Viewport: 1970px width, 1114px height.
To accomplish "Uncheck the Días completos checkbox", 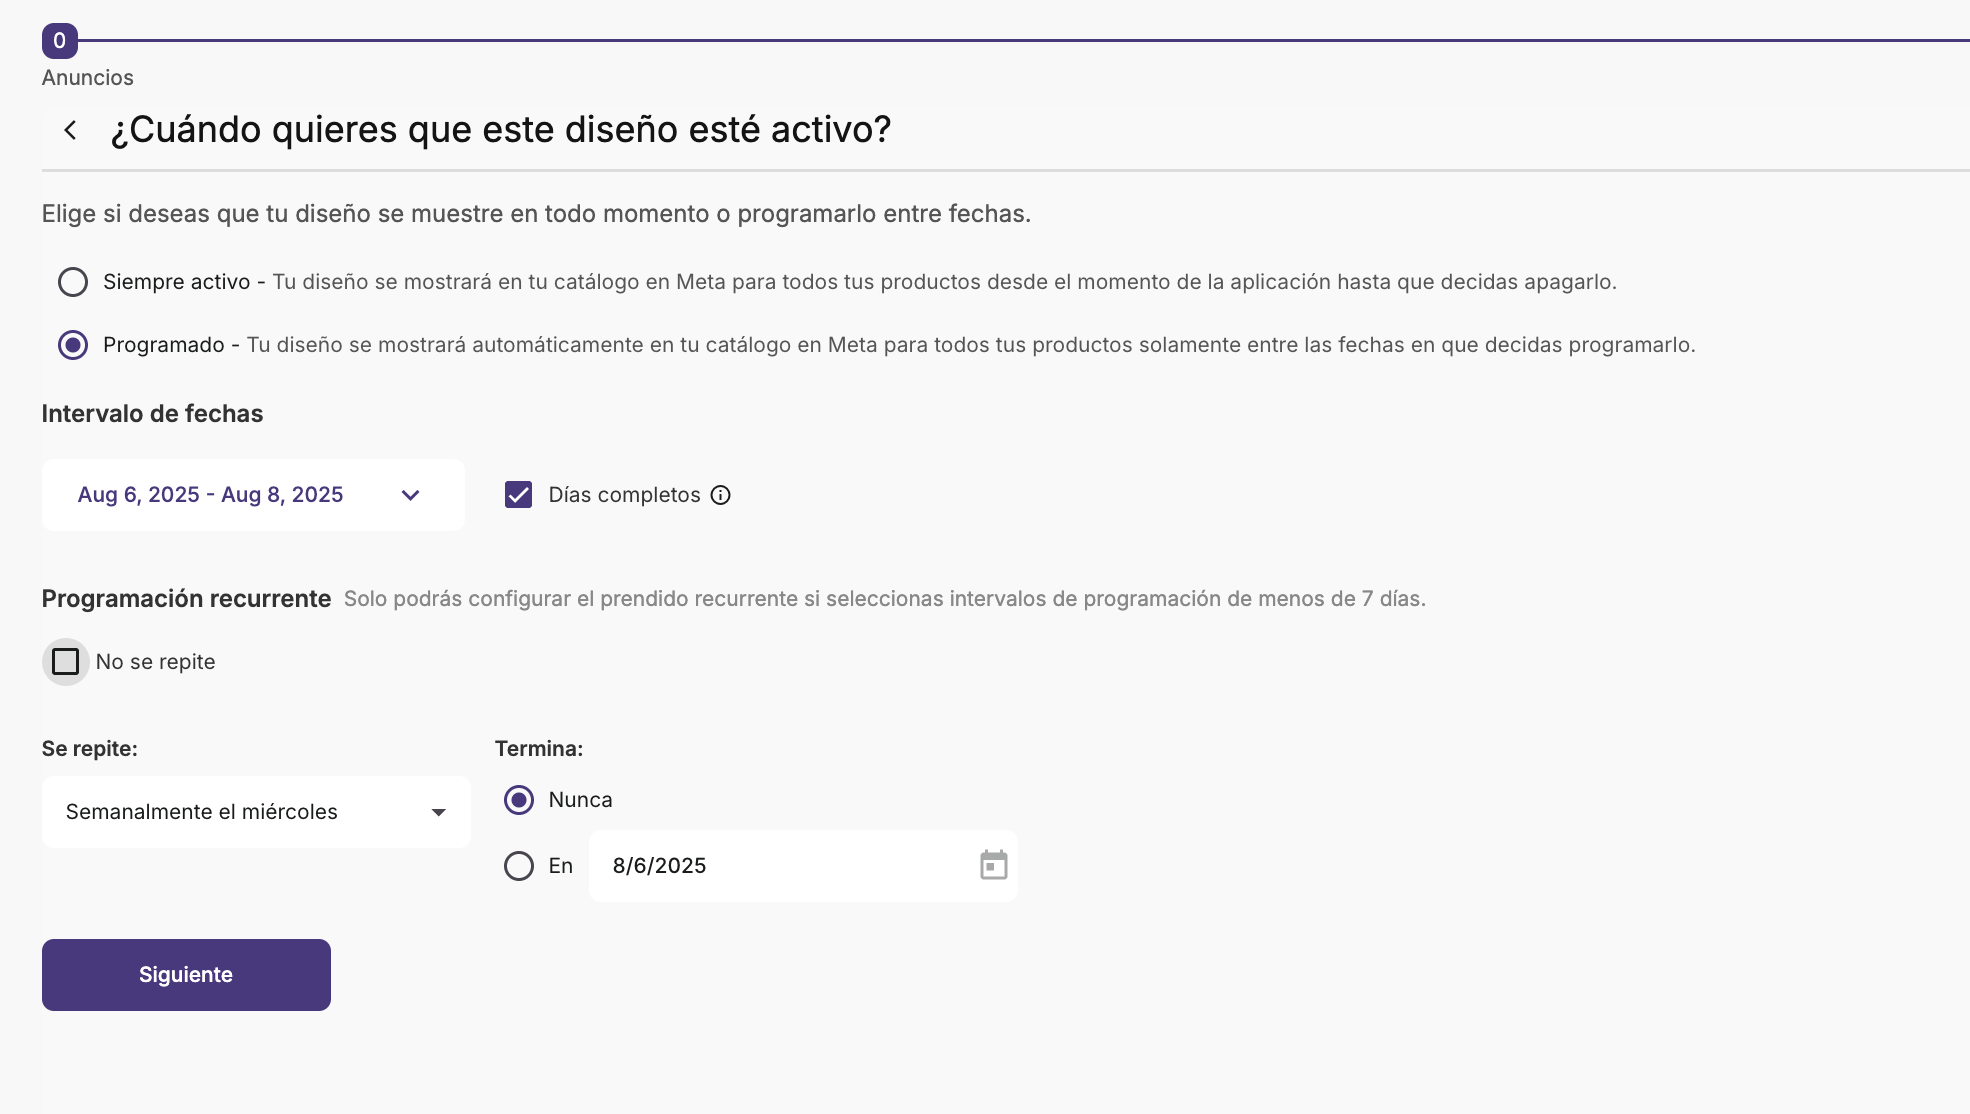I will (518, 495).
